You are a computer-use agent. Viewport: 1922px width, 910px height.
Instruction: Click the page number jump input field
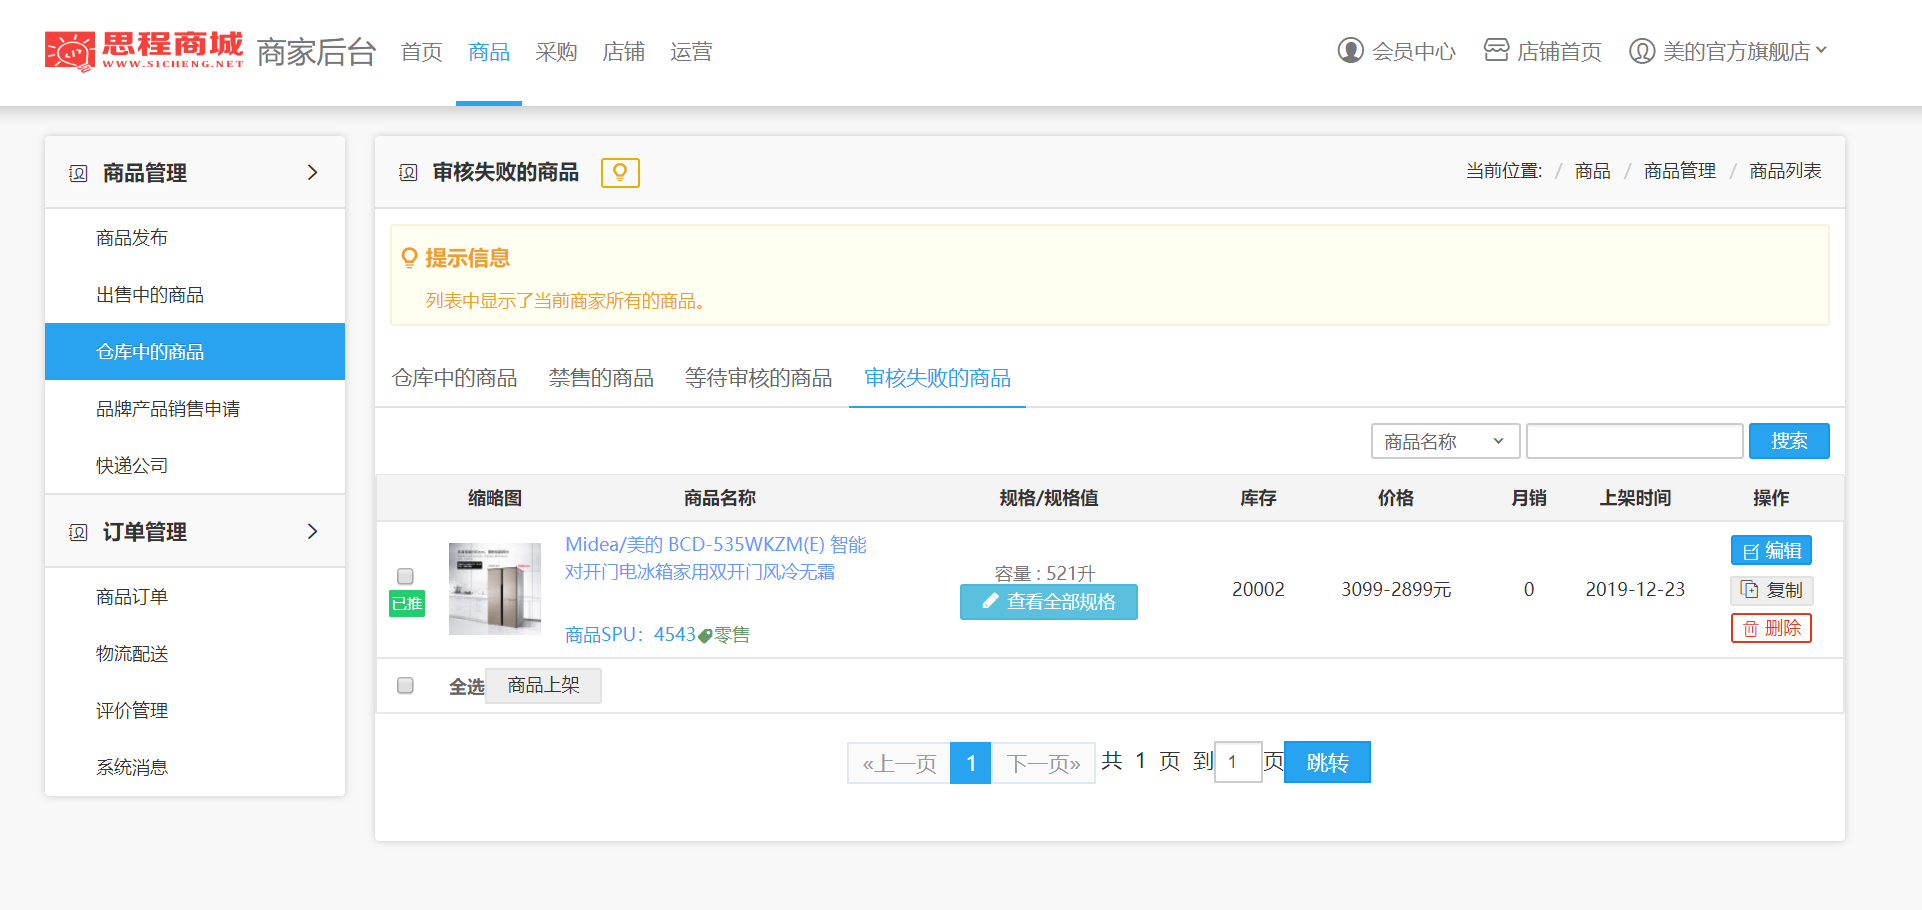pos(1238,762)
